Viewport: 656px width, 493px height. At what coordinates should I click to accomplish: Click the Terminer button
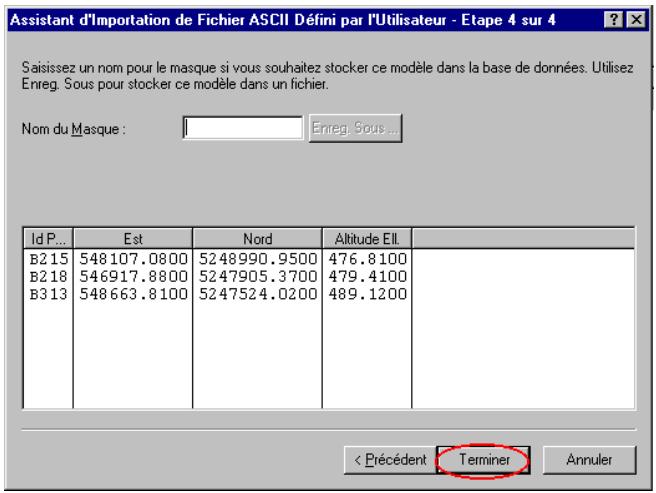click(484, 460)
